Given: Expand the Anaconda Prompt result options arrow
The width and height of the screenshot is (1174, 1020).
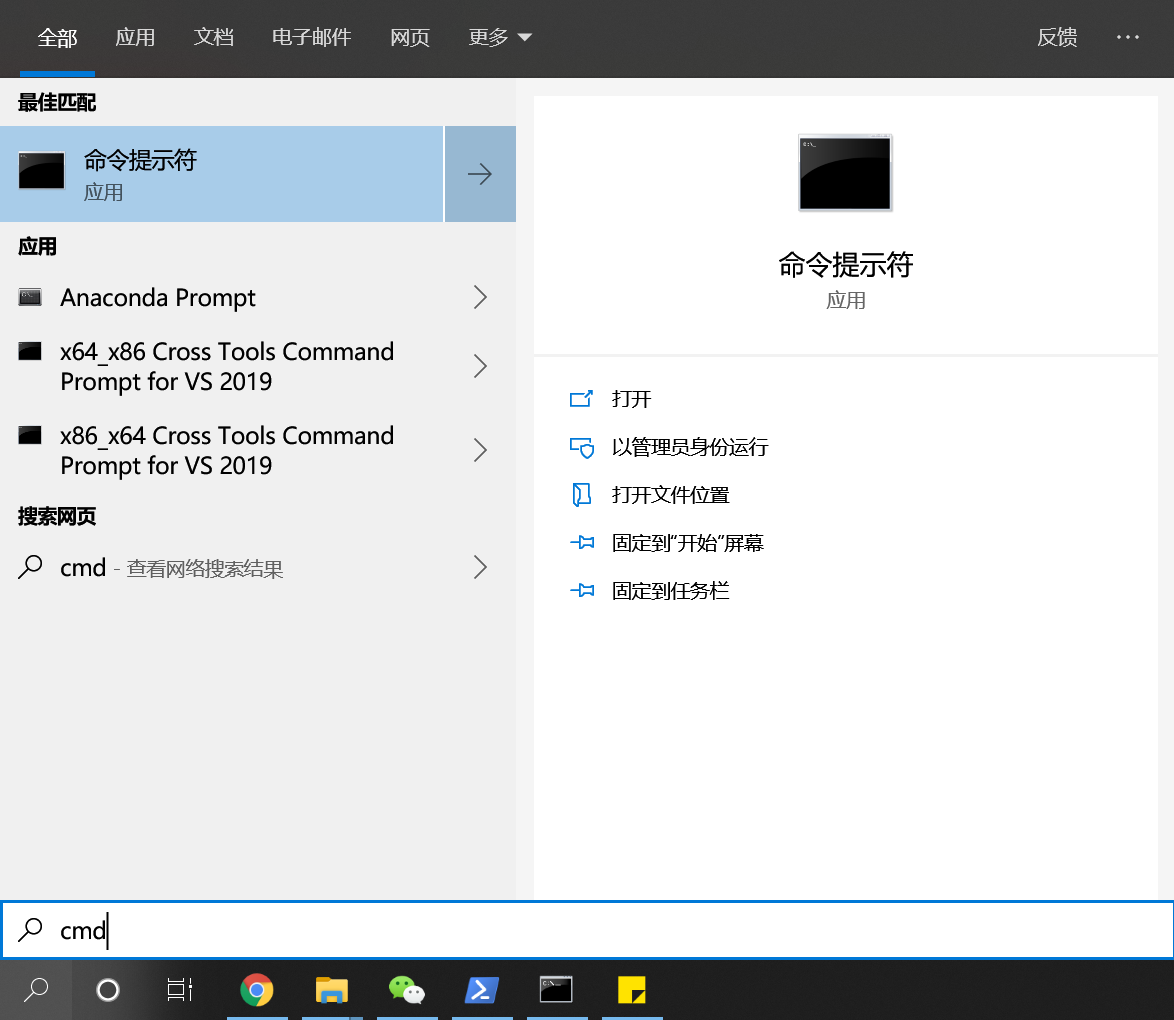Looking at the screenshot, I should click(480, 297).
